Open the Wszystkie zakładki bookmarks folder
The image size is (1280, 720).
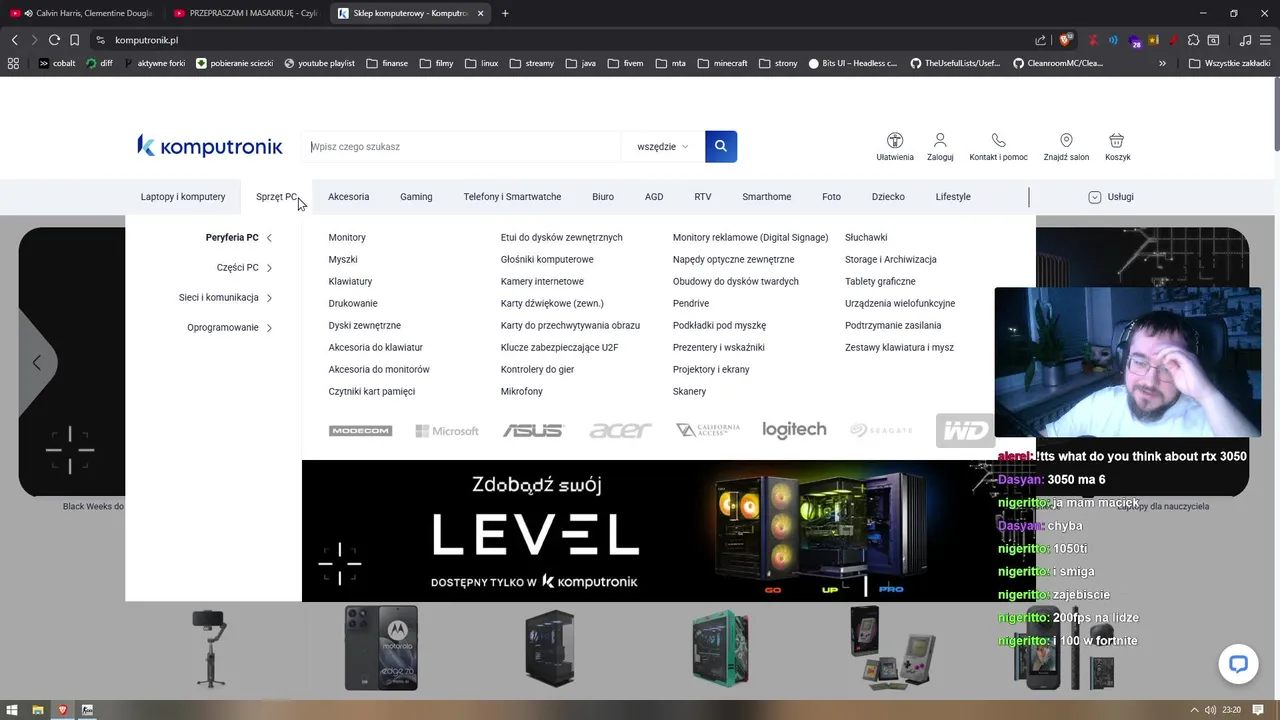pyautogui.click(x=1230, y=63)
